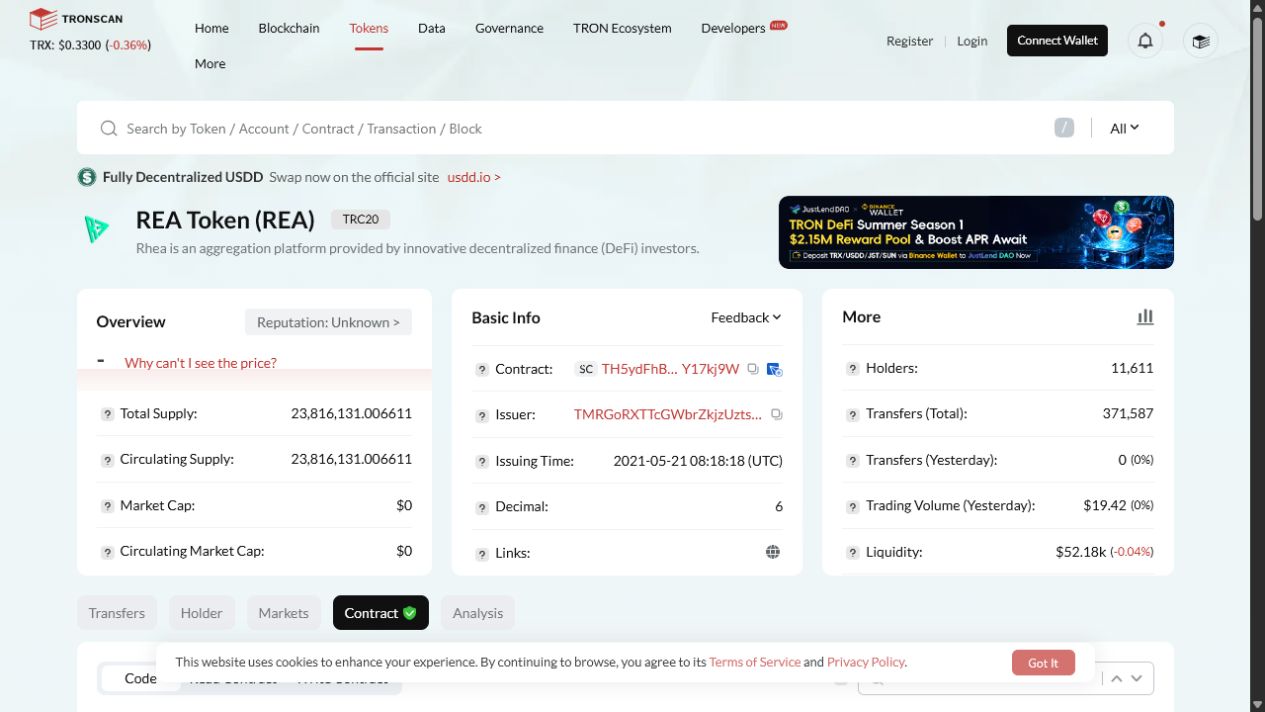Select the Code sub-tab

(x=141, y=678)
